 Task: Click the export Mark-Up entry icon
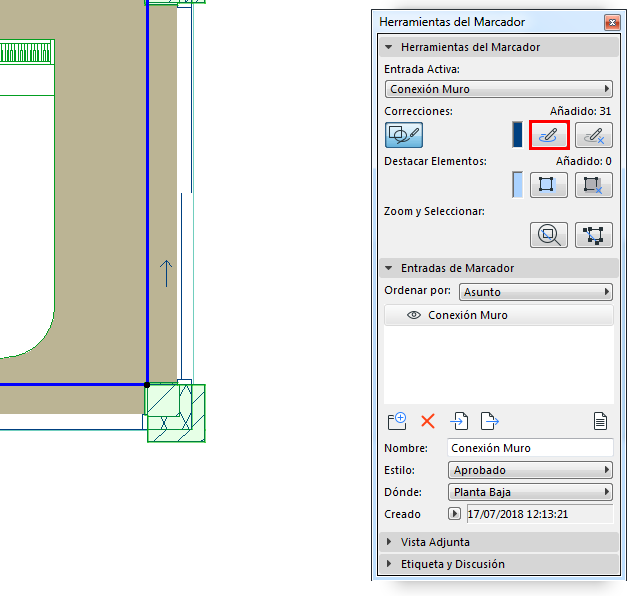click(x=490, y=421)
